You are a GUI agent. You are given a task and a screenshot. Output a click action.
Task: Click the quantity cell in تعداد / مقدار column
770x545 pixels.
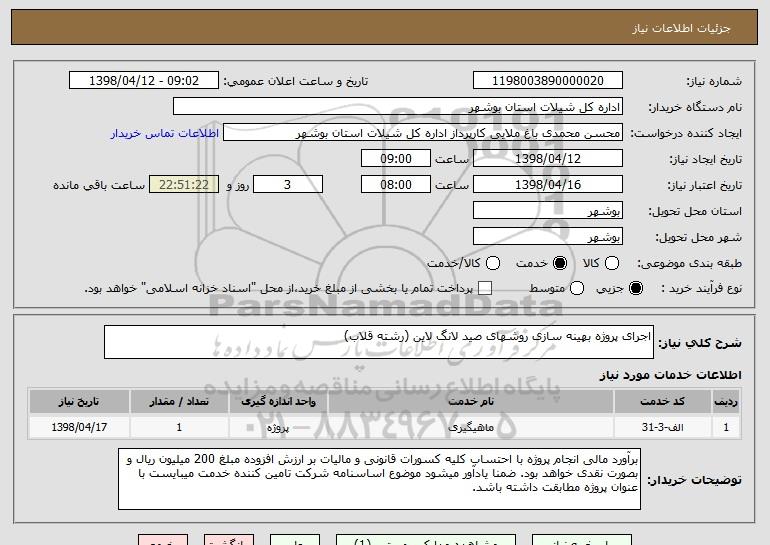(179, 427)
